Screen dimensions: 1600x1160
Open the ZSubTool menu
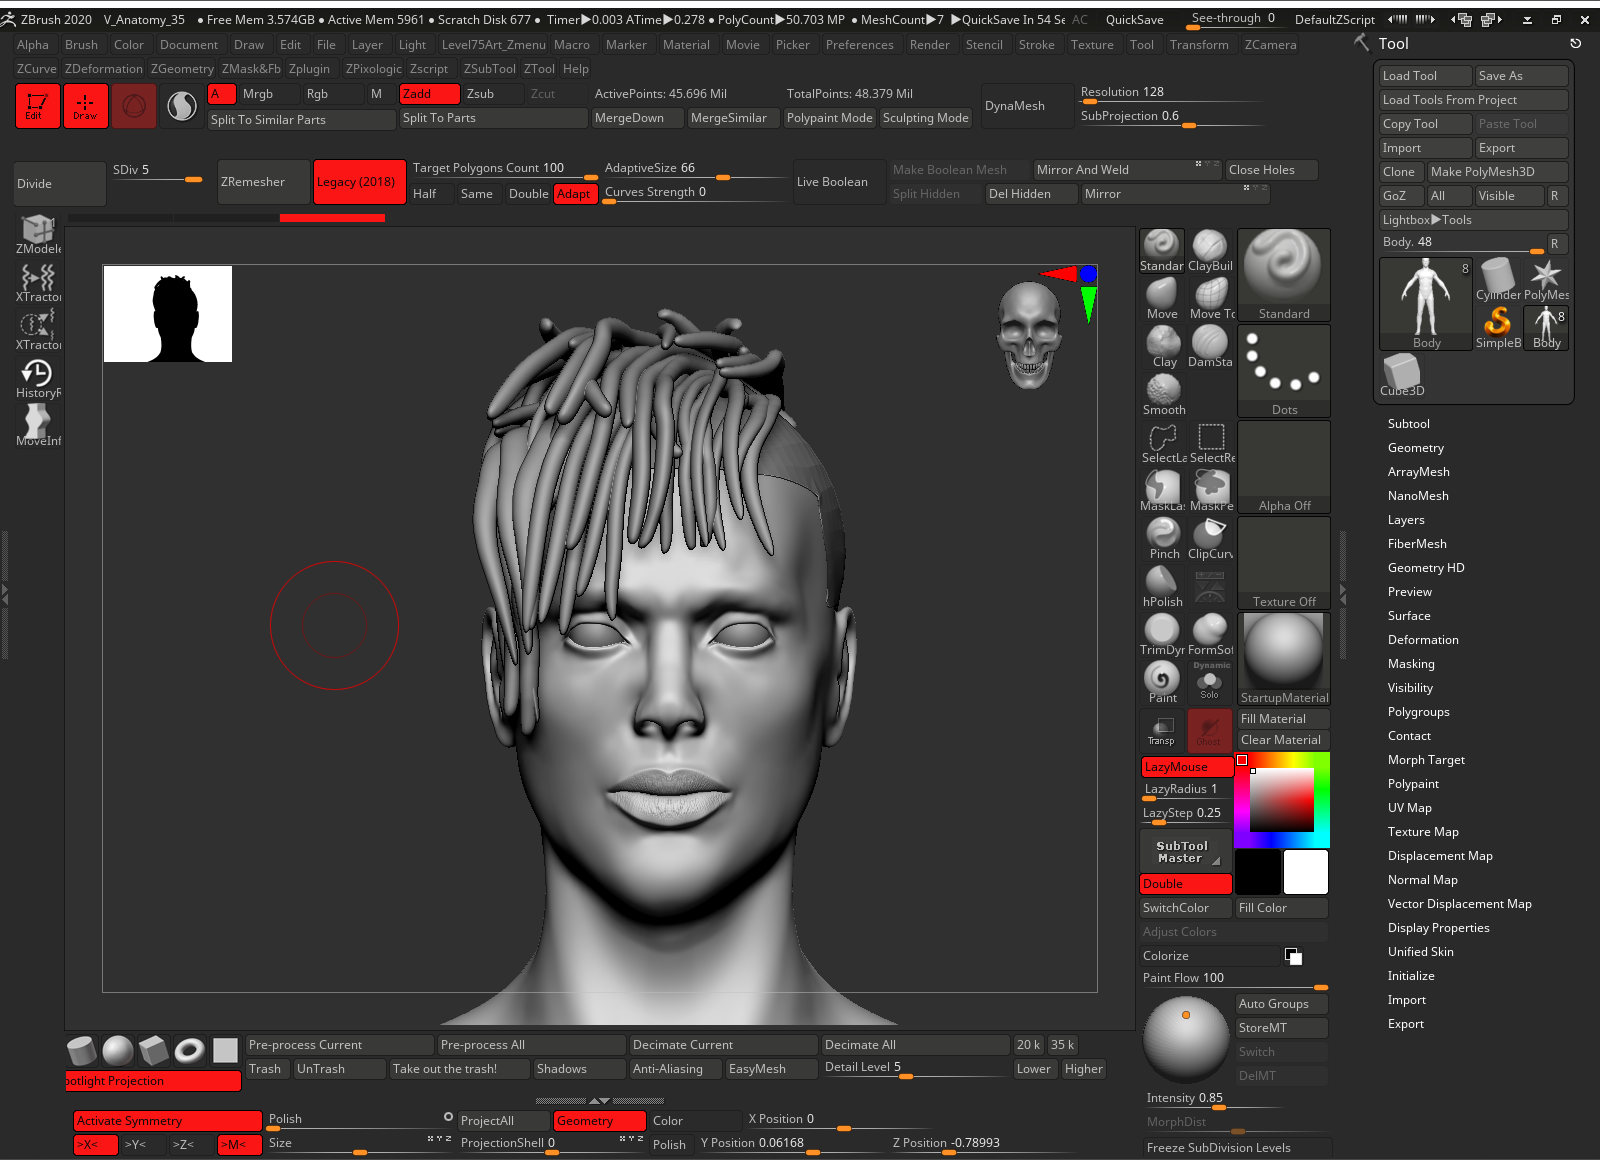point(489,69)
